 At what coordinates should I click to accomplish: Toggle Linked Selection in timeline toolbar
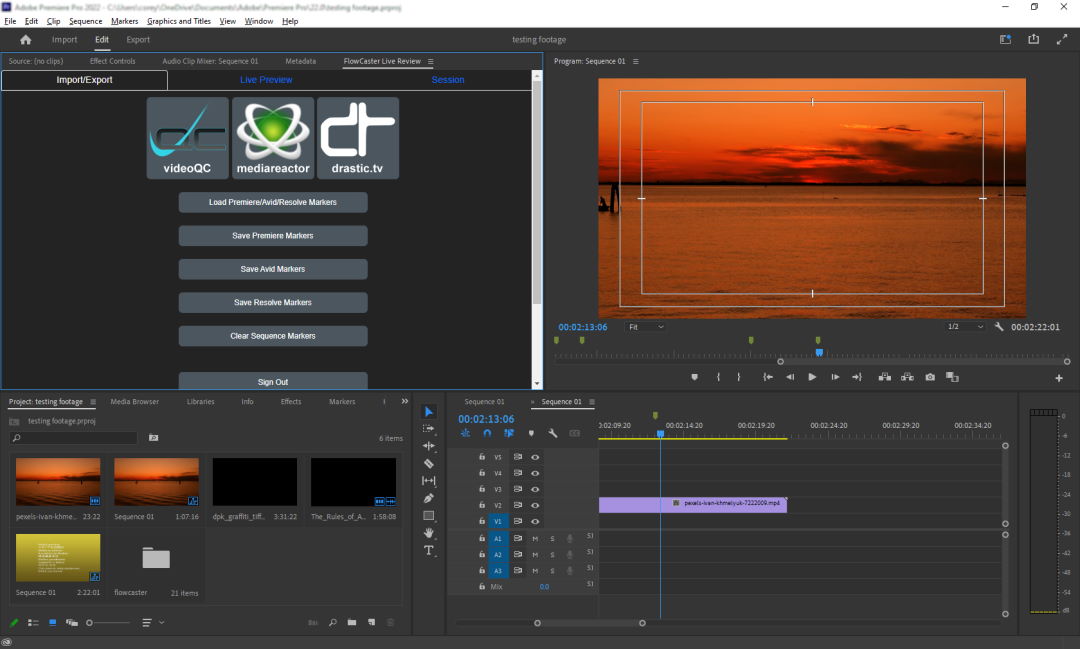pyautogui.click(x=509, y=433)
